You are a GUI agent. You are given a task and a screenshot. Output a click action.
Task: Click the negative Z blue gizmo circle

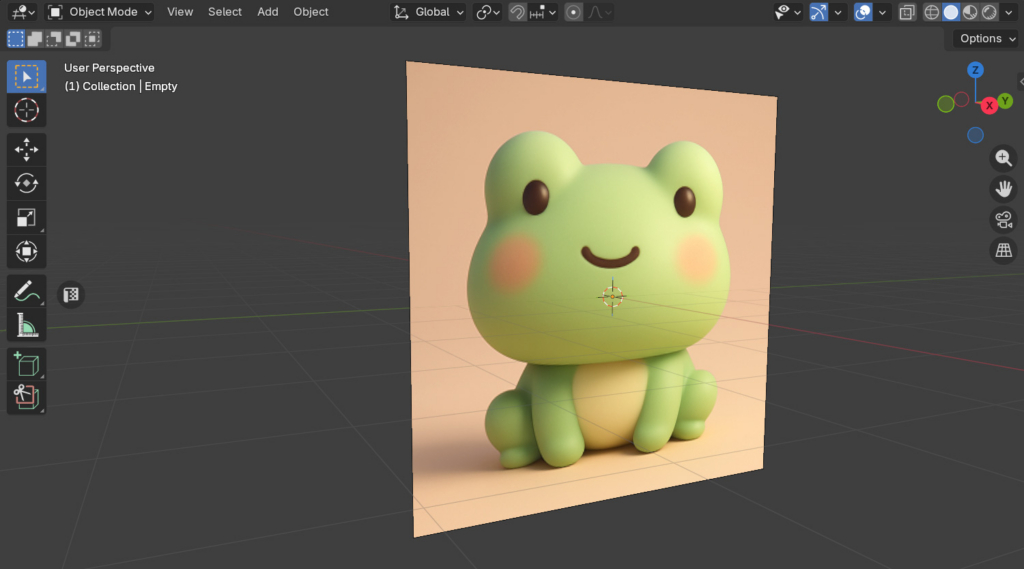pos(975,135)
